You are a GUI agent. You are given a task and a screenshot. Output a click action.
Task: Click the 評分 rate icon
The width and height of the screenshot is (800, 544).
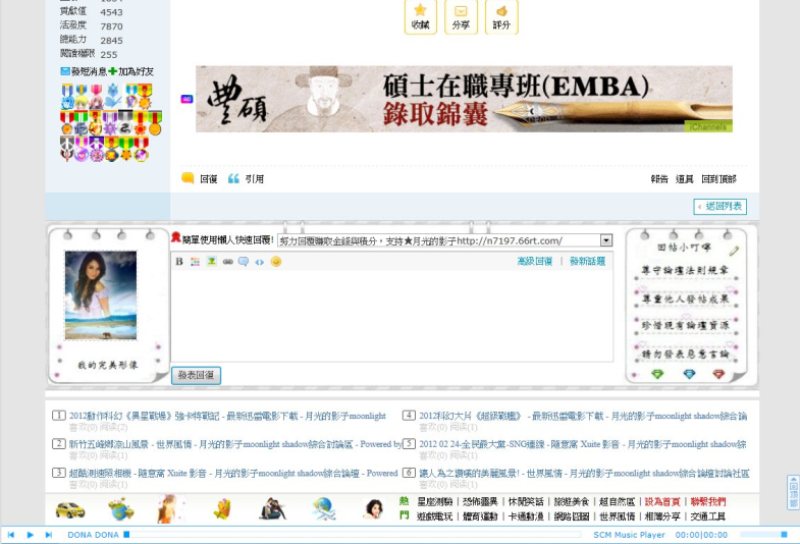click(x=502, y=16)
